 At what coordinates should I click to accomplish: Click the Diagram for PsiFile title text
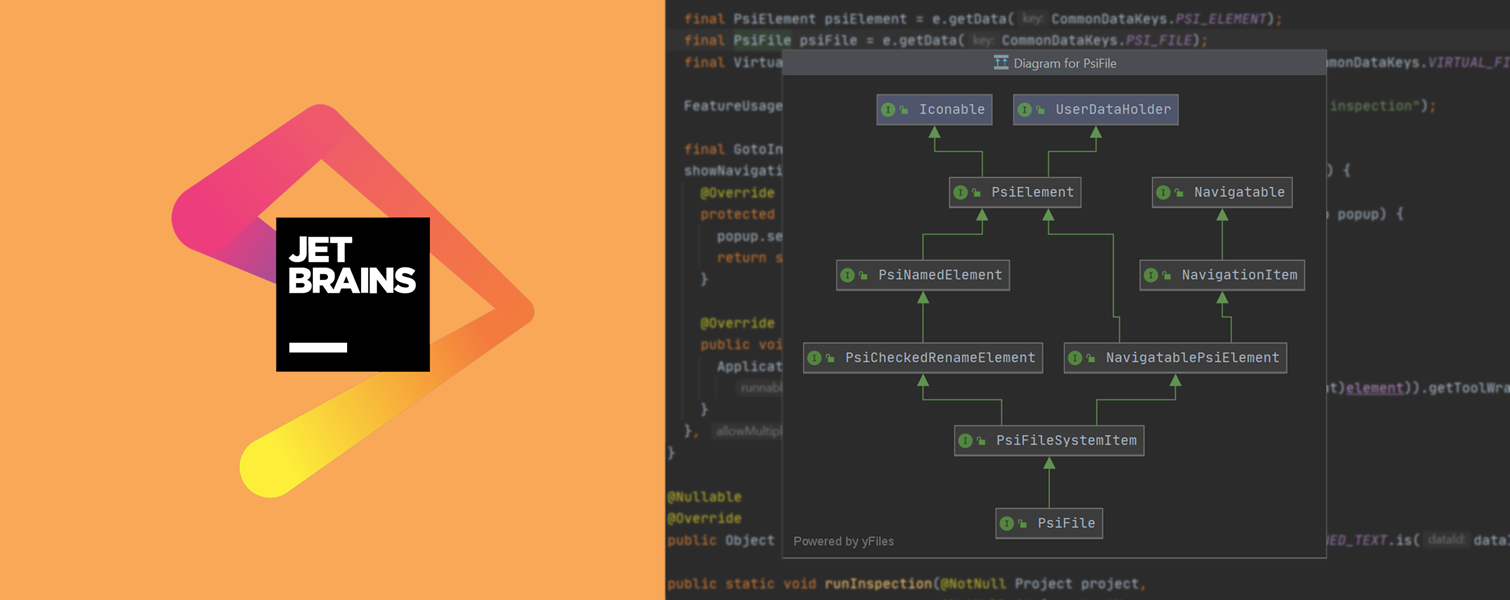pyautogui.click(x=1065, y=63)
